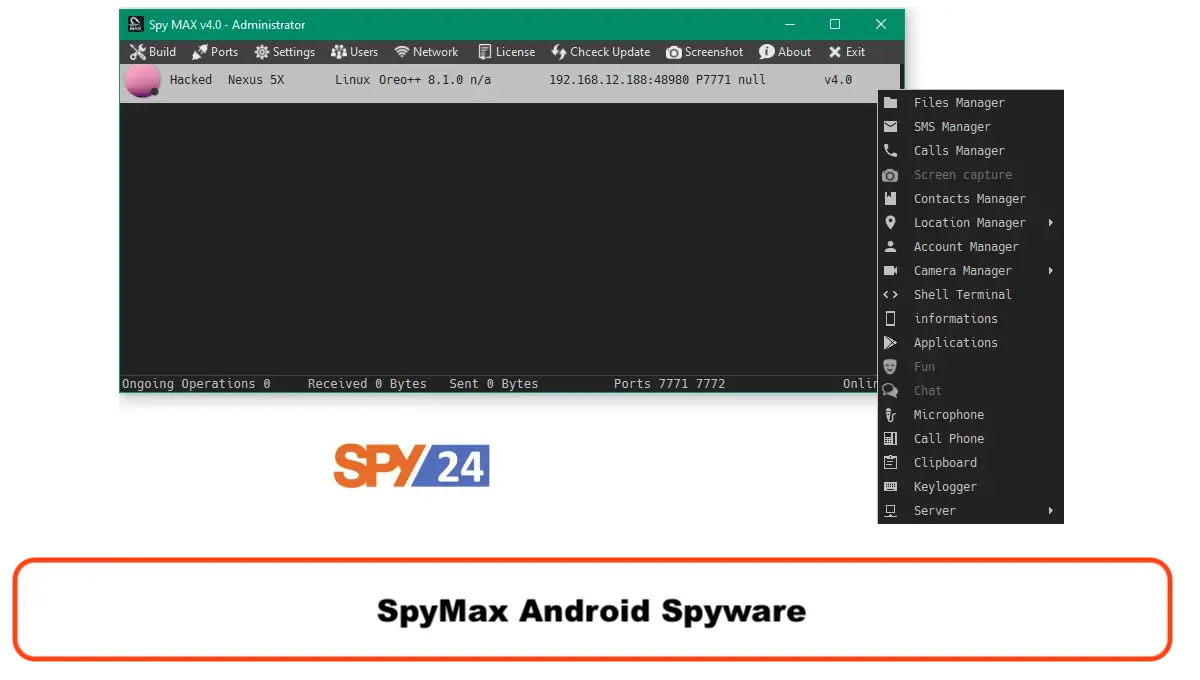Click the Exit X toolbar item
The height and width of the screenshot is (680, 1200).
pyautogui.click(x=846, y=52)
